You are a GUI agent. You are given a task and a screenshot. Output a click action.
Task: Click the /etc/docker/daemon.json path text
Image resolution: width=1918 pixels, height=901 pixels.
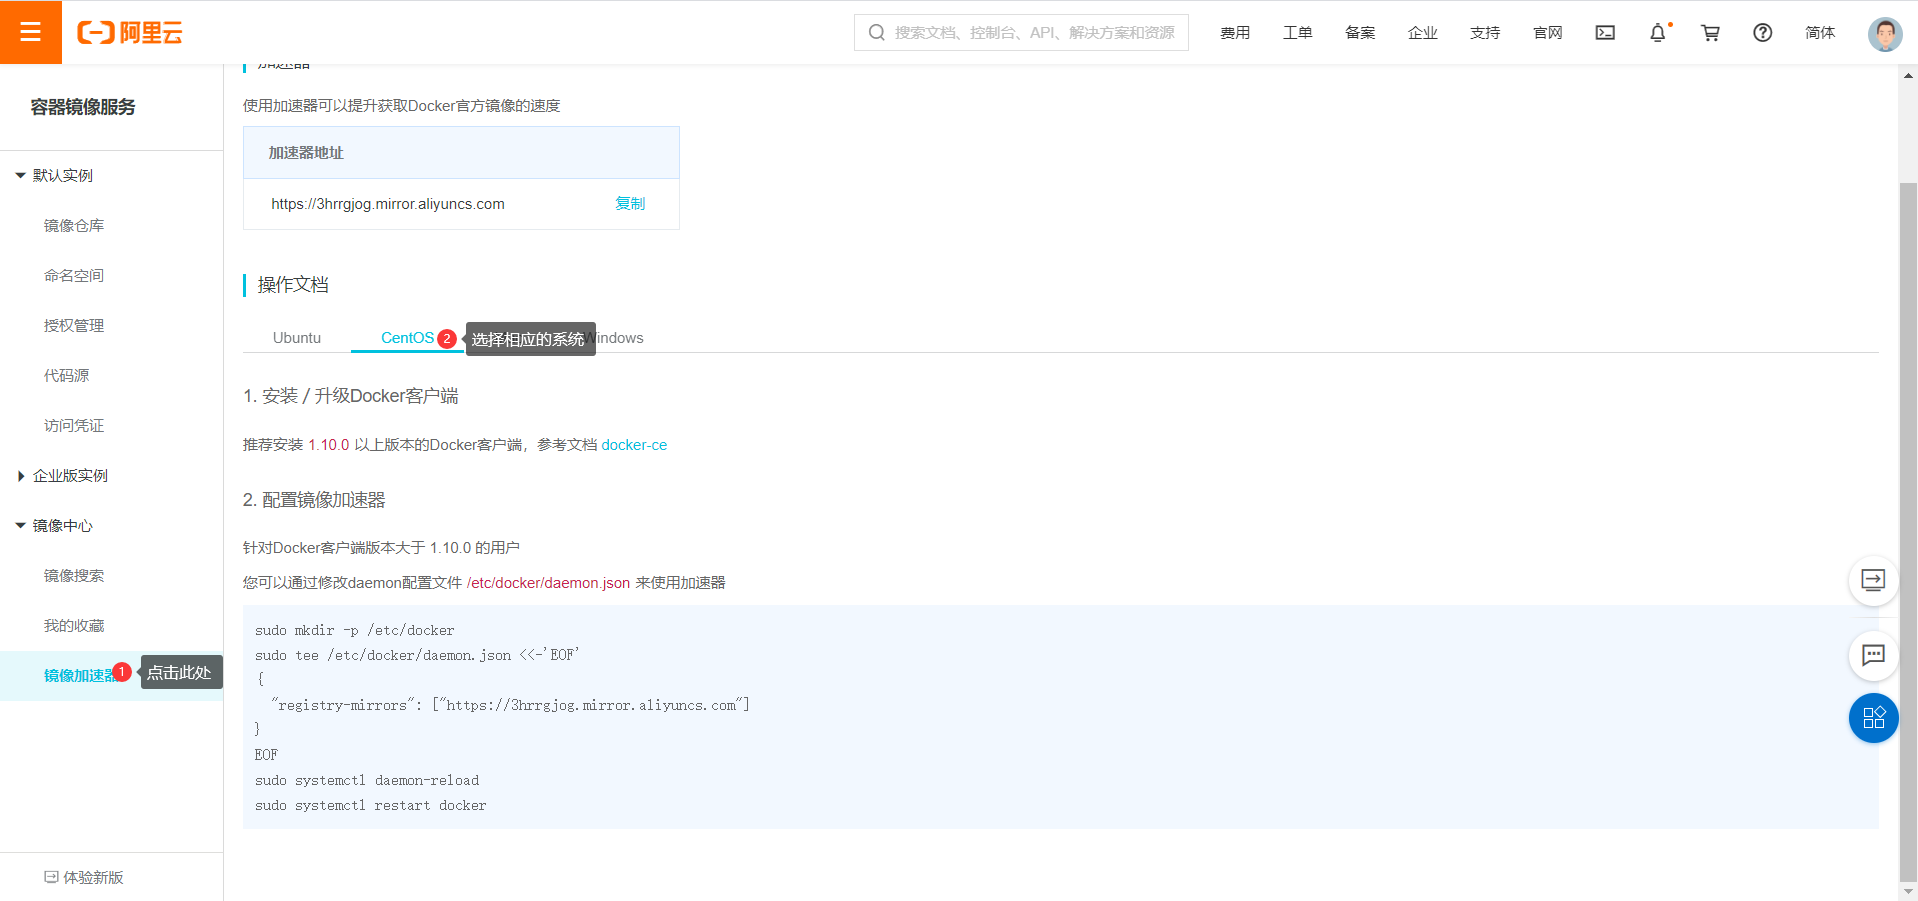tap(548, 583)
